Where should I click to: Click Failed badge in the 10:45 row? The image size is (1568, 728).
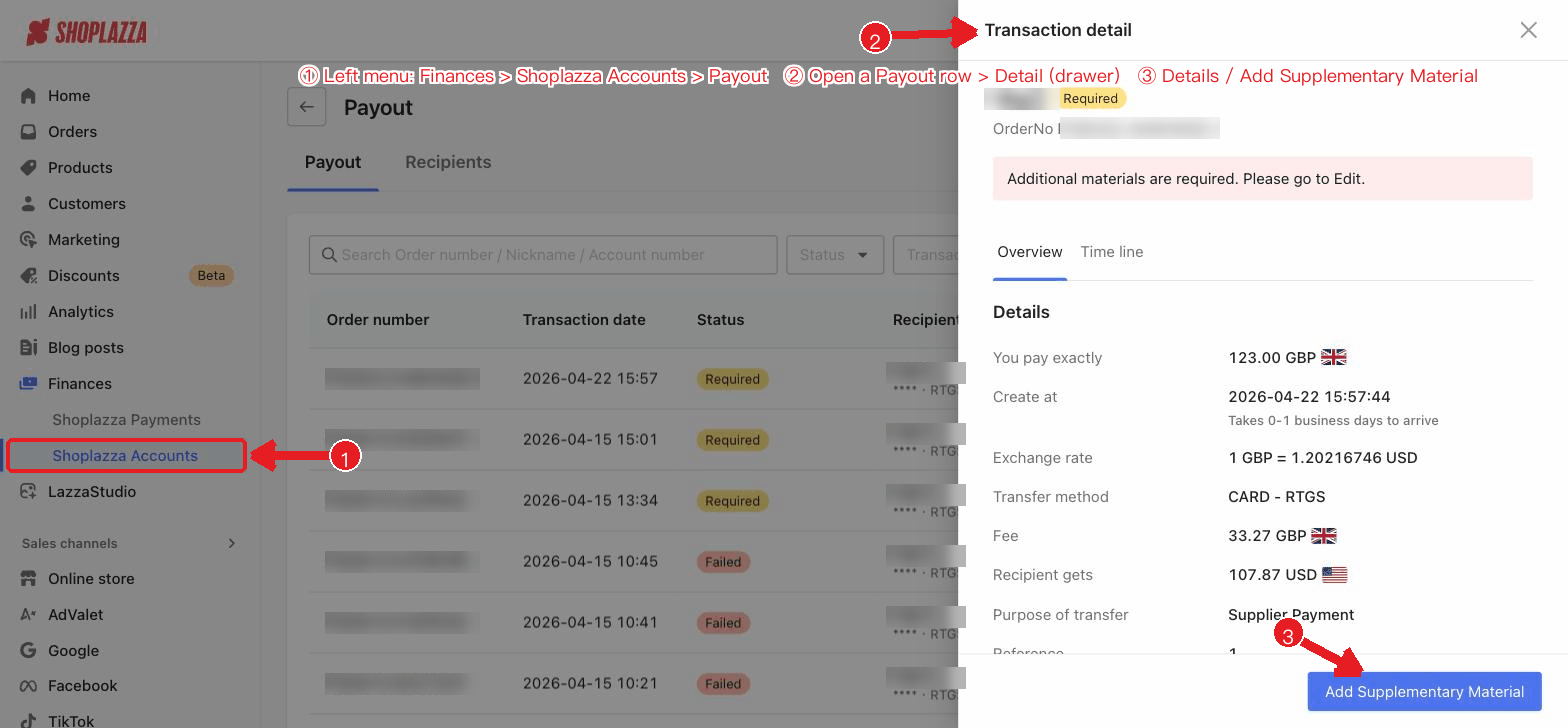coord(723,562)
